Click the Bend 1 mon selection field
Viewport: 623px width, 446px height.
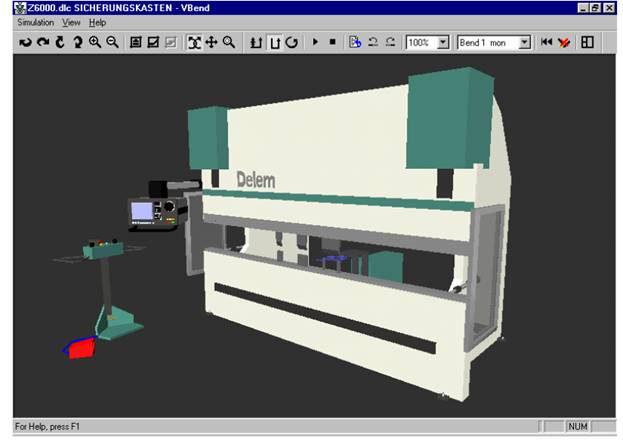(488, 42)
